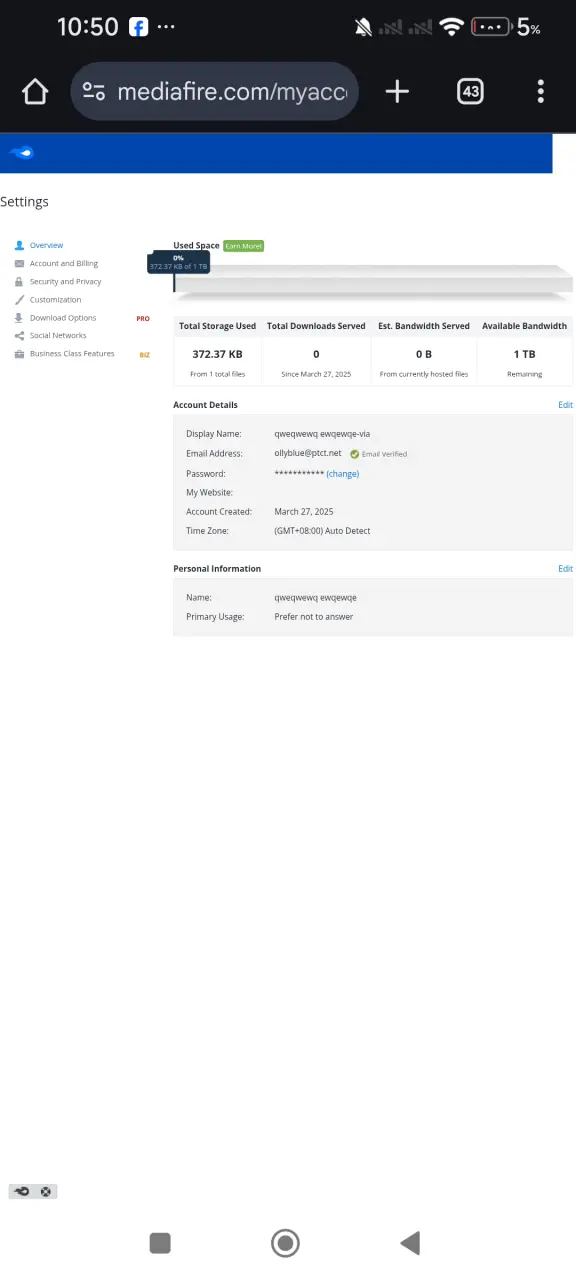
Task: Tap the mediafire.com address bar field
Action: click(215, 92)
